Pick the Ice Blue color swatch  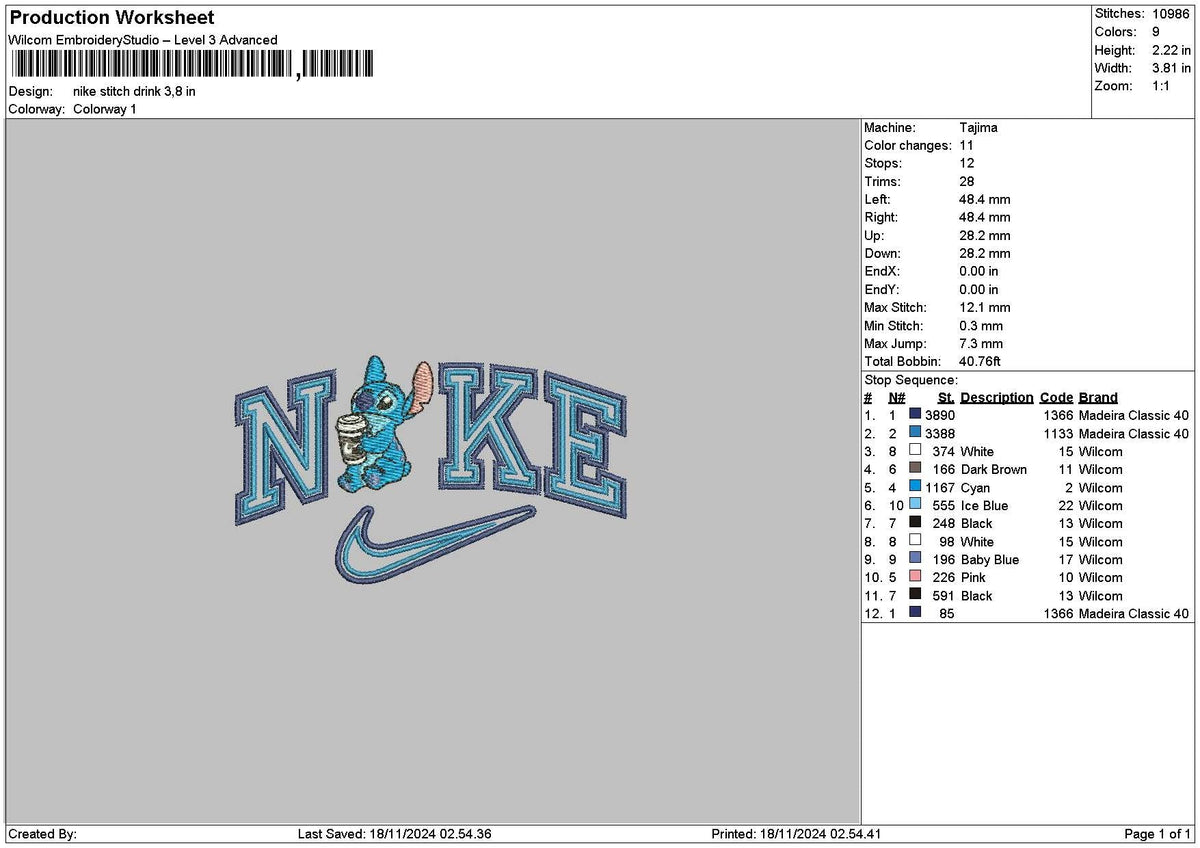tap(914, 505)
